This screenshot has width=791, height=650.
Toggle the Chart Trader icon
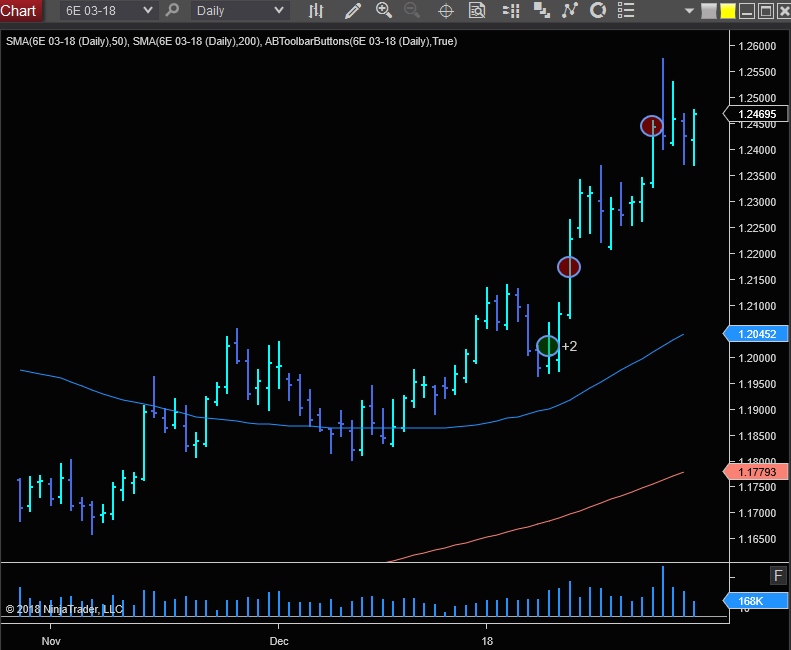click(x=511, y=11)
